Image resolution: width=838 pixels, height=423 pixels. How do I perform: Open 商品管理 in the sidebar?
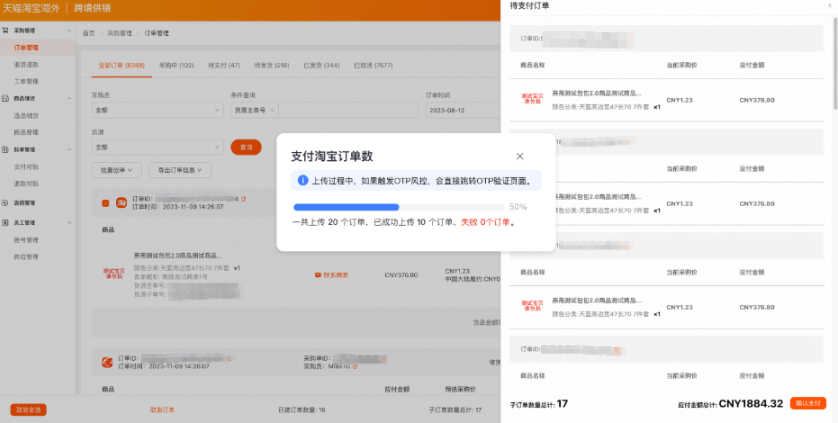(26, 132)
